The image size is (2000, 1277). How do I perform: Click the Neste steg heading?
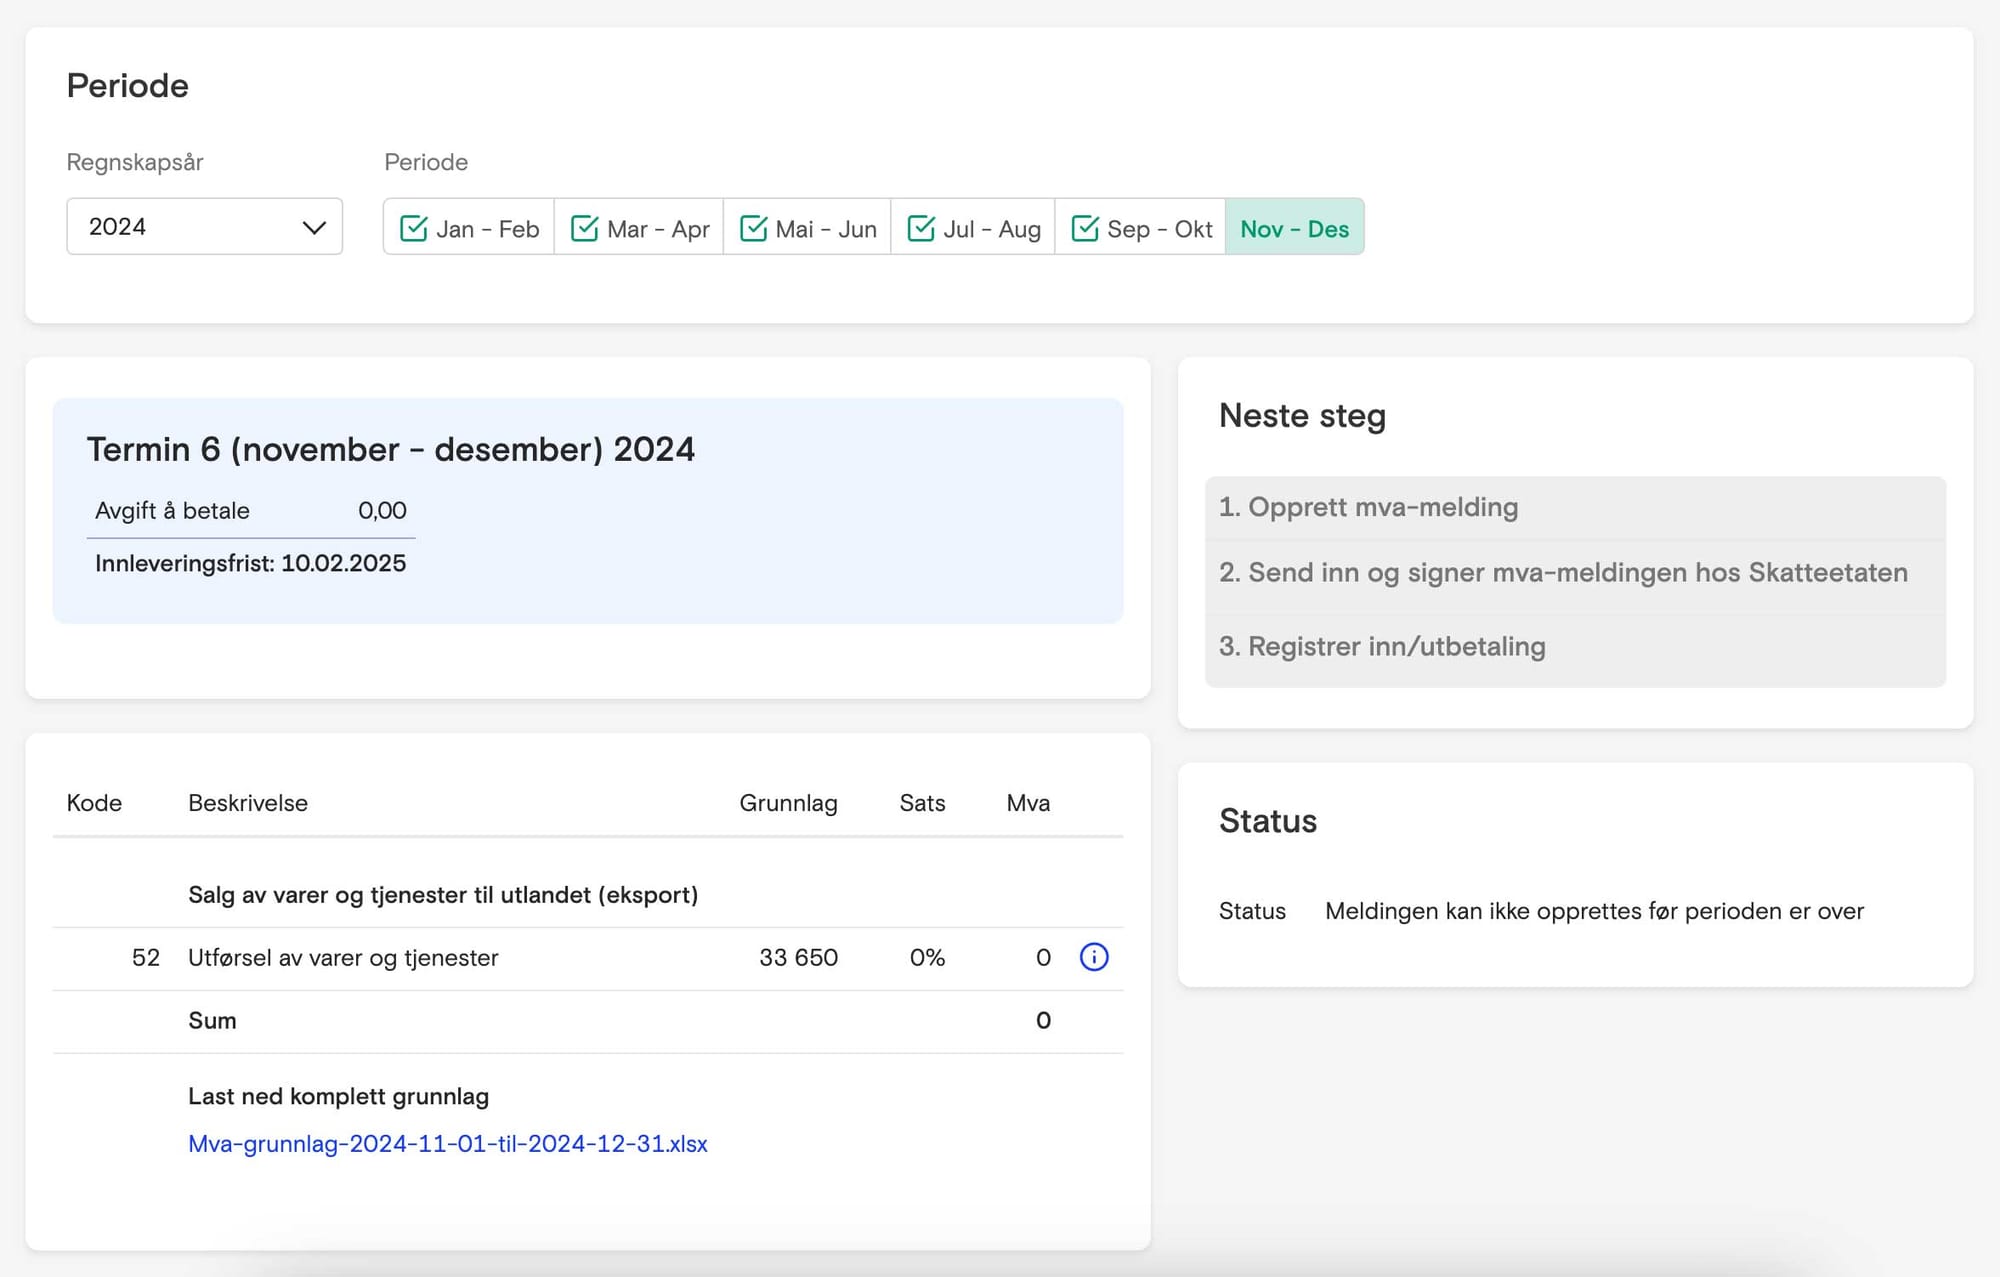(x=1302, y=416)
